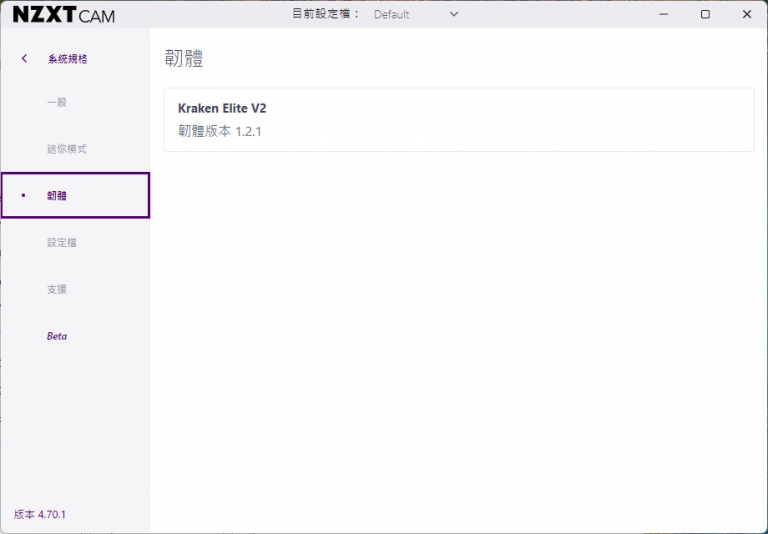The height and width of the screenshot is (534, 768).
Task: Click the 韌體 page heading
Action: point(184,59)
